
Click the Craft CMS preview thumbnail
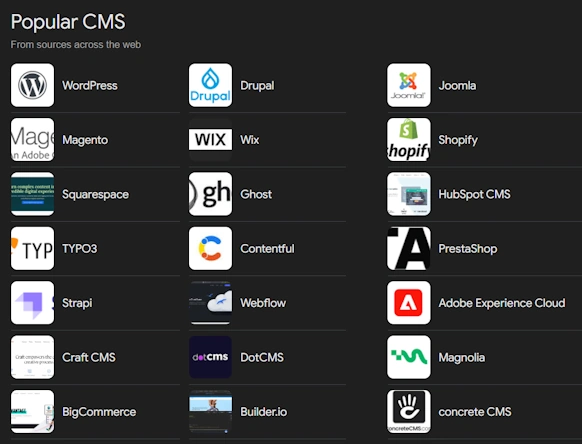pyautogui.click(x=32, y=357)
